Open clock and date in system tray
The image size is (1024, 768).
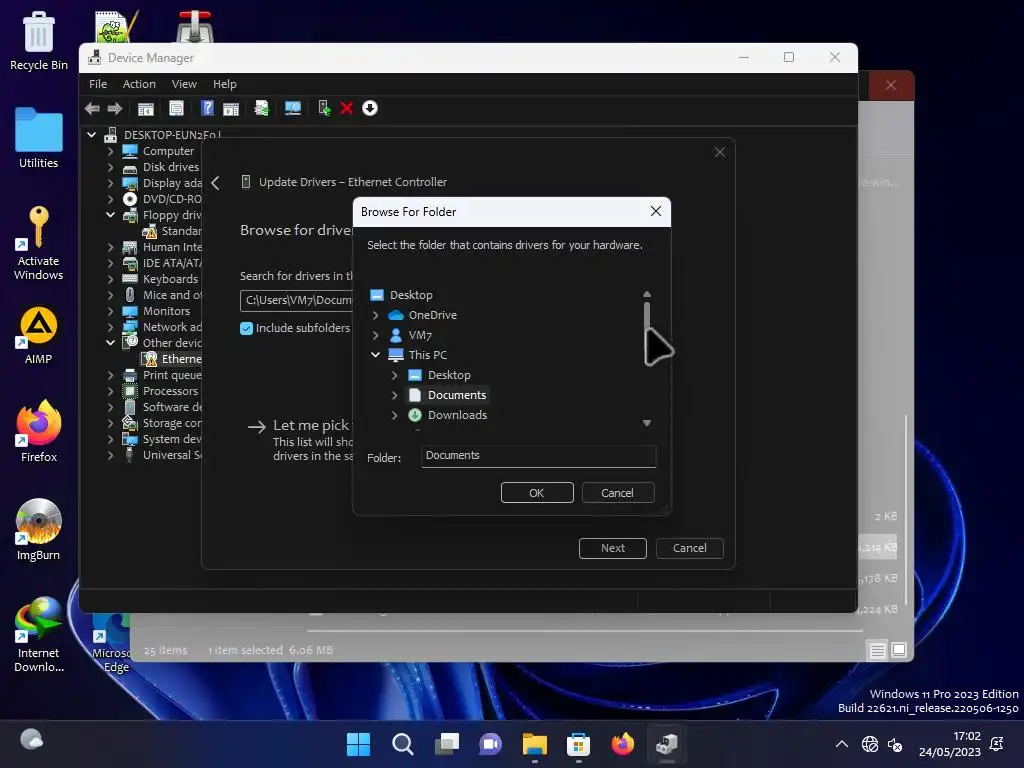(950, 744)
